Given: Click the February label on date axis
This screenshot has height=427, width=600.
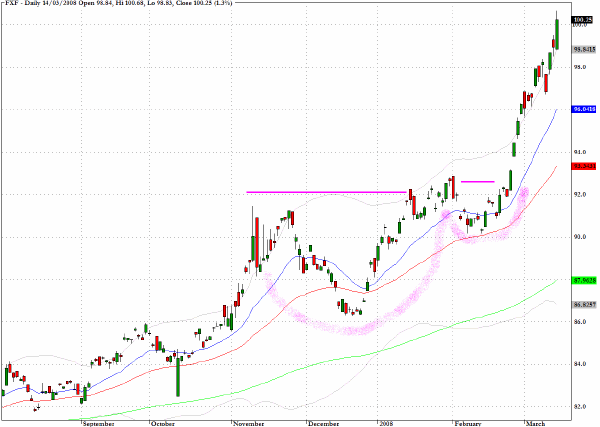Looking at the screenshot, I should 468,424.
